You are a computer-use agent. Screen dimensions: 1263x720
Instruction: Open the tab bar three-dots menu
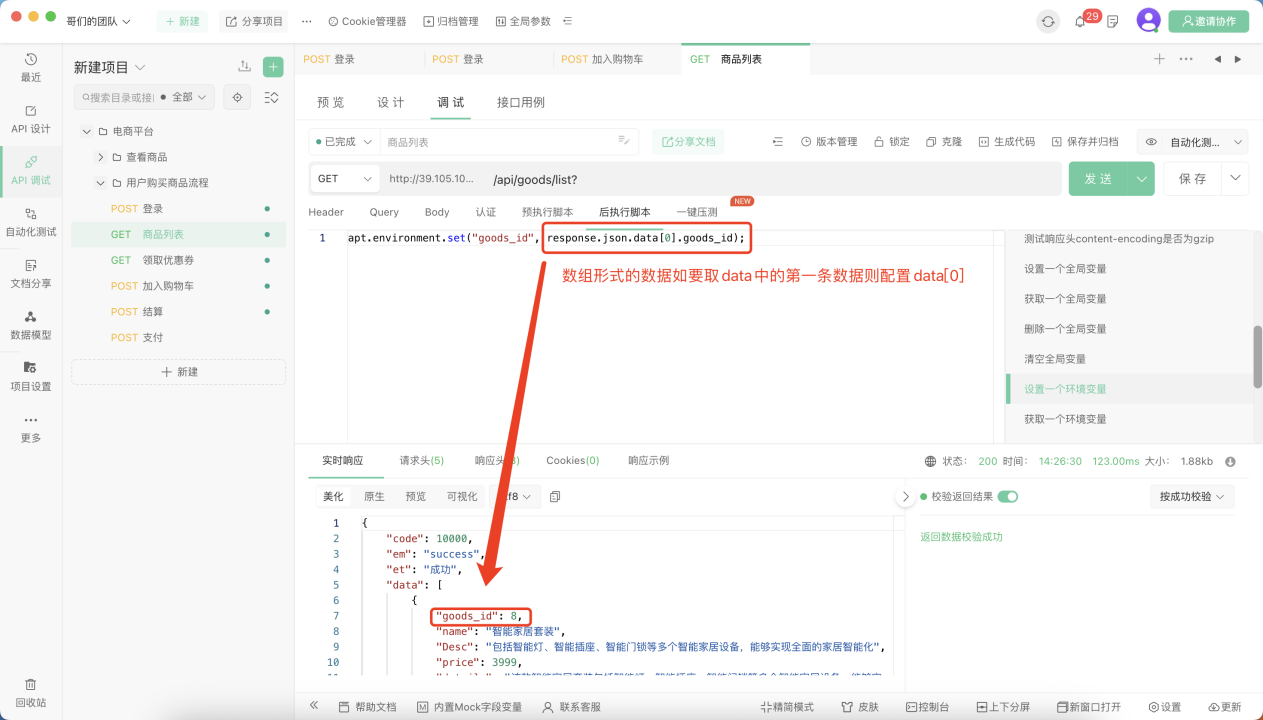(1186, 59)
